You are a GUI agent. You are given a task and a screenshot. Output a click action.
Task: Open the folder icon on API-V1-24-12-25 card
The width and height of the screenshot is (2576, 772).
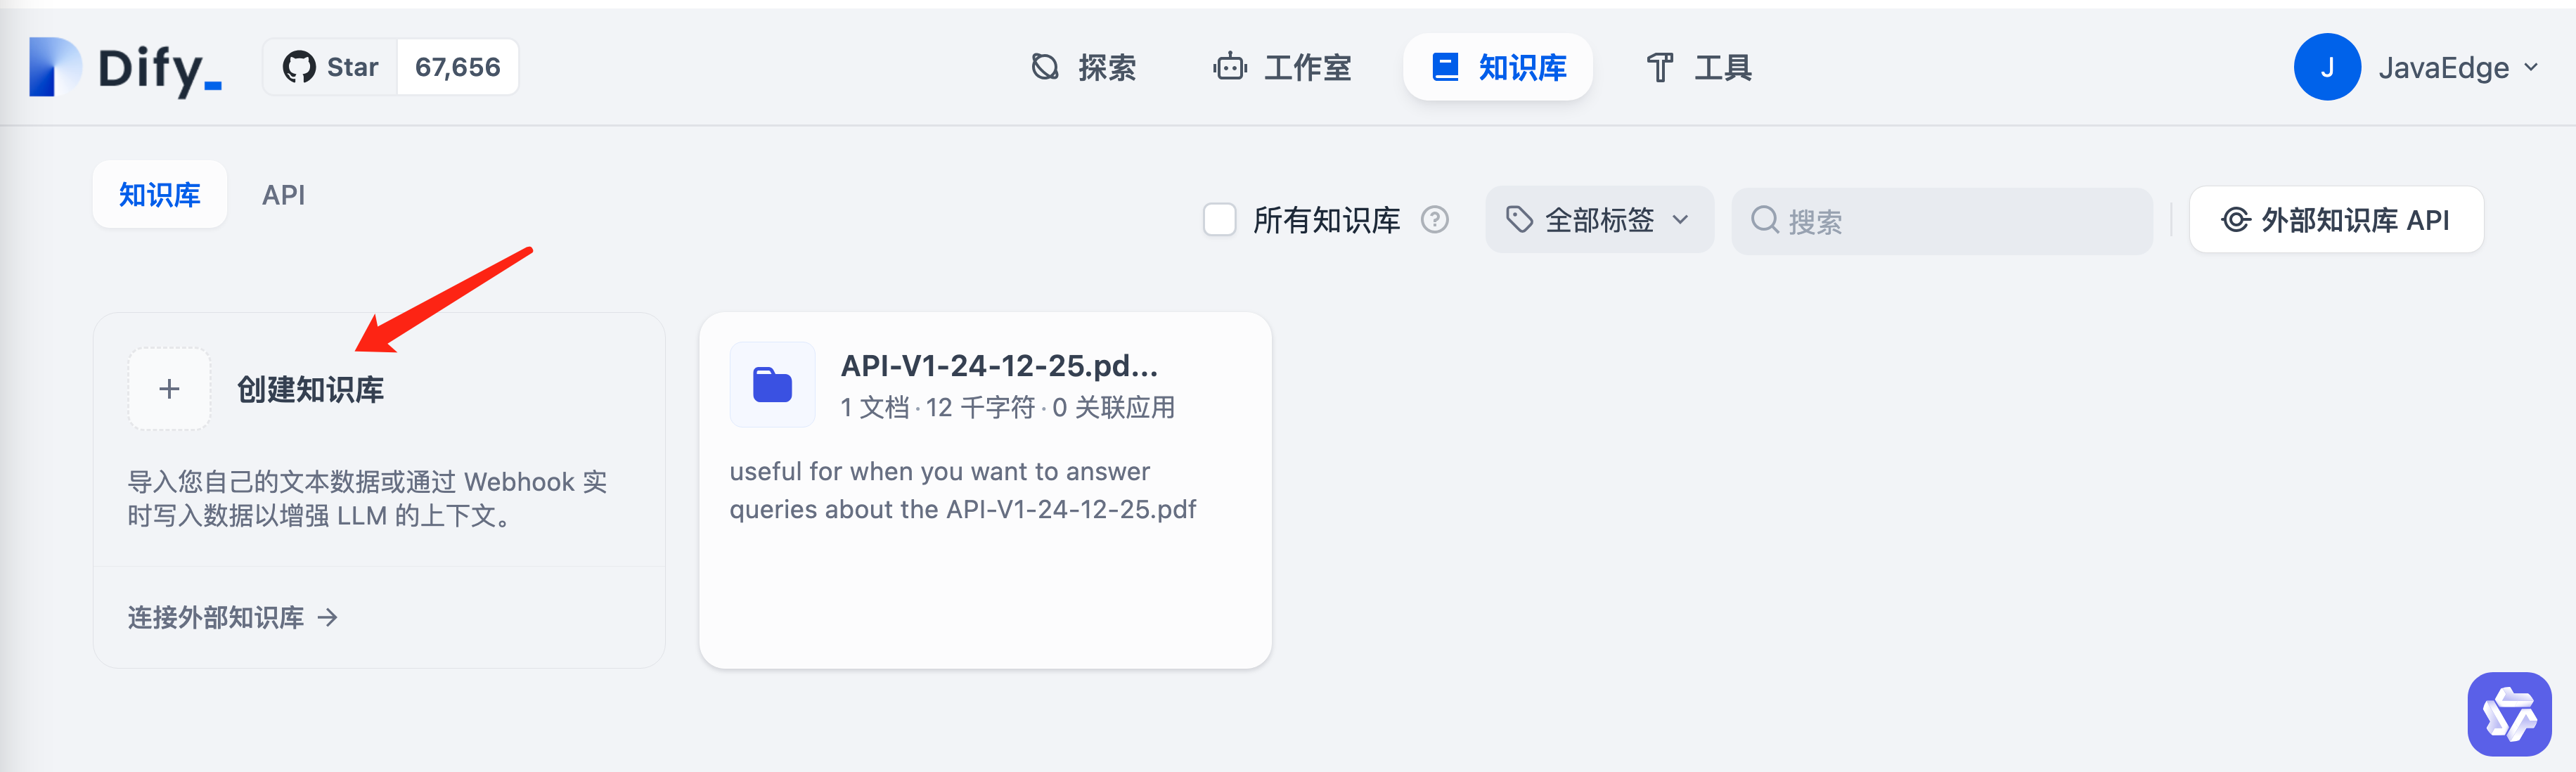pos(772,385)
